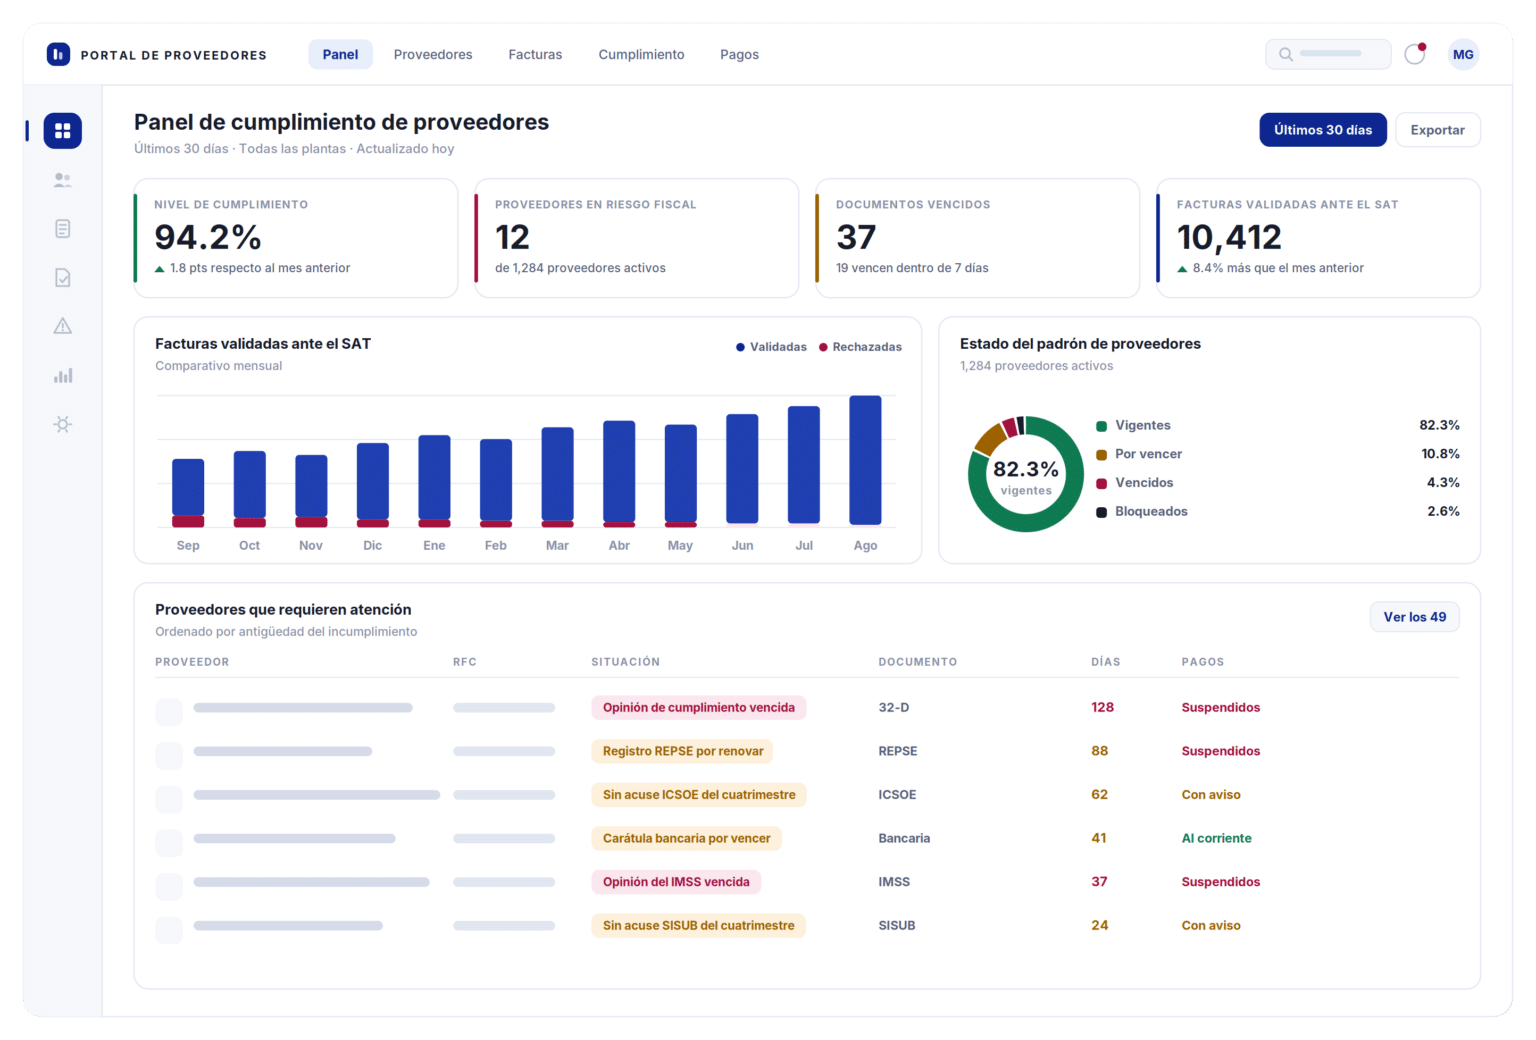Select the invoices document icon in sidebar
This screenshot has width=1536, height=1040.
pyautogui.click(x=62, y=229)
